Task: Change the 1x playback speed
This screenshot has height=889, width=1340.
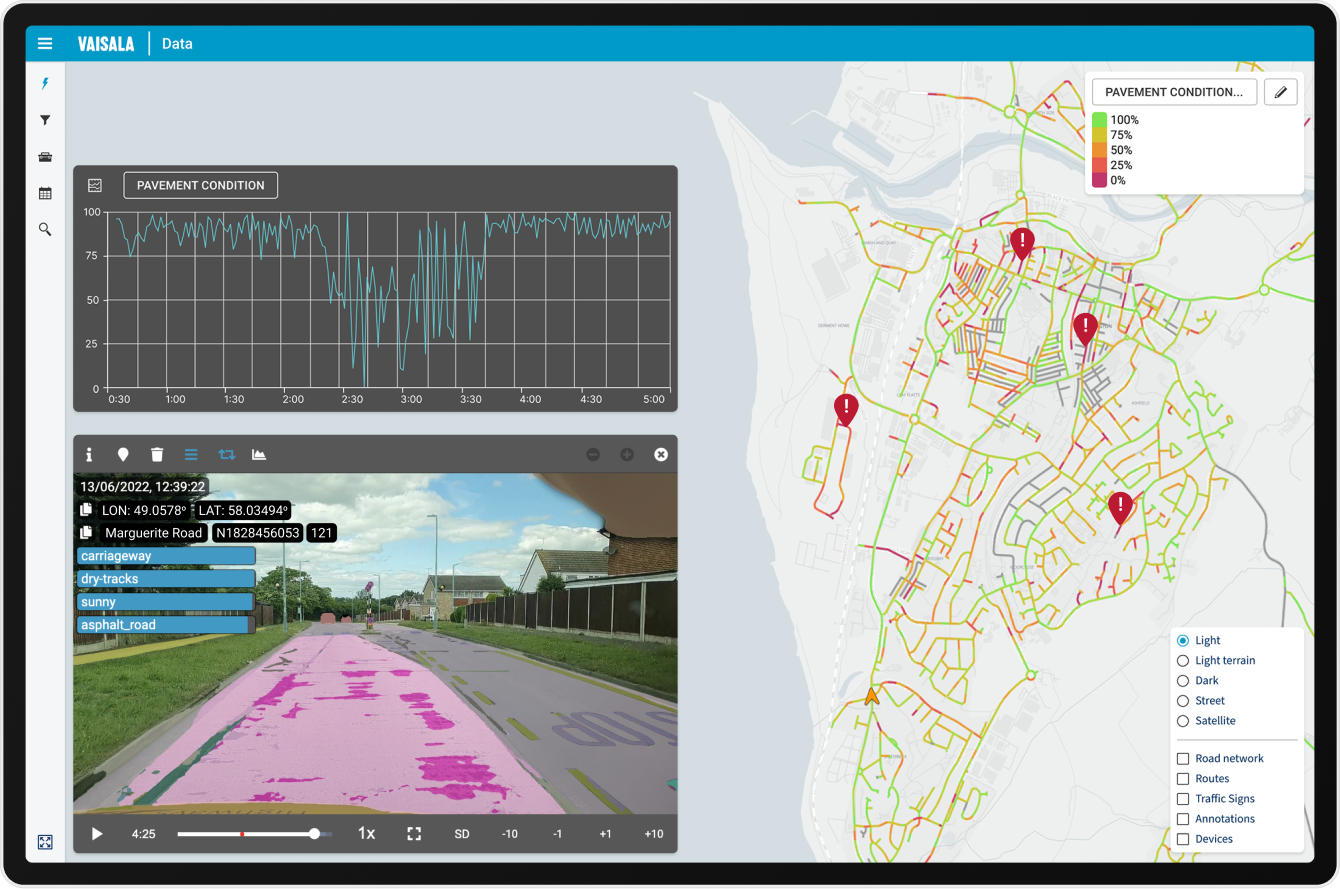Action: pos(367,834)
